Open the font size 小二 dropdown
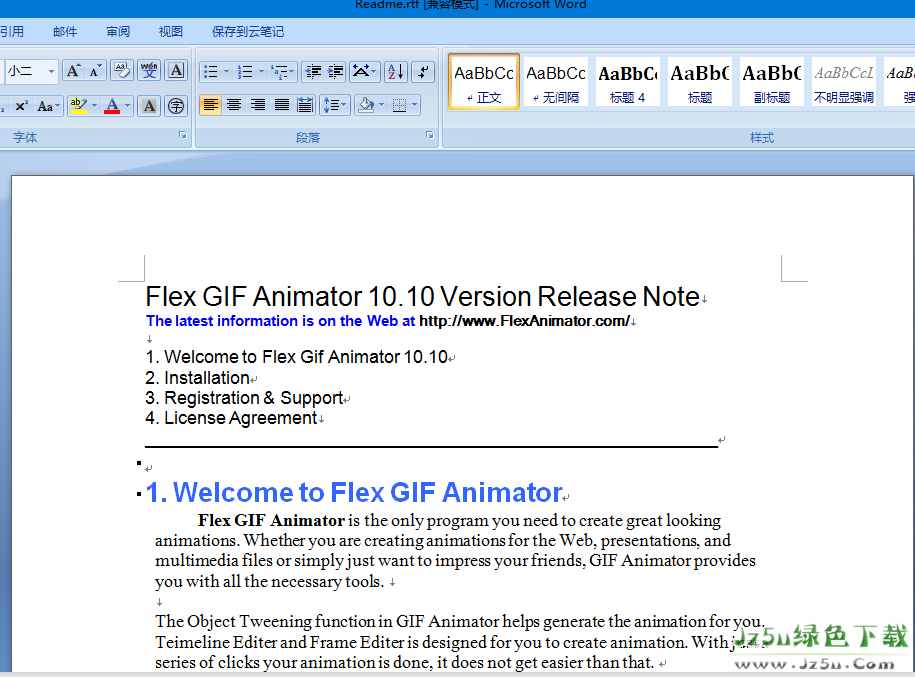The width and height of the screenshot is (915, 677). click(51, 71)
